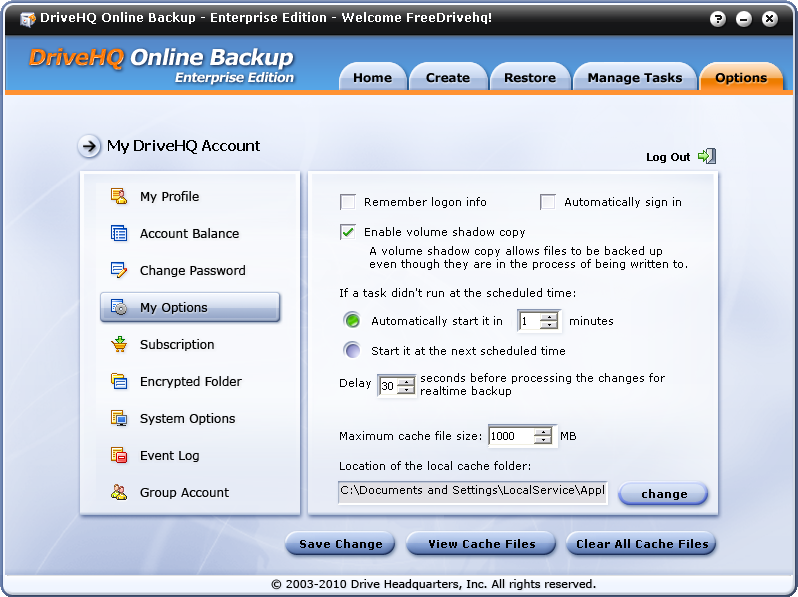Select My Options in the sidebar
Viewport: 798px width, 597px height.
(x=189, y=307)
